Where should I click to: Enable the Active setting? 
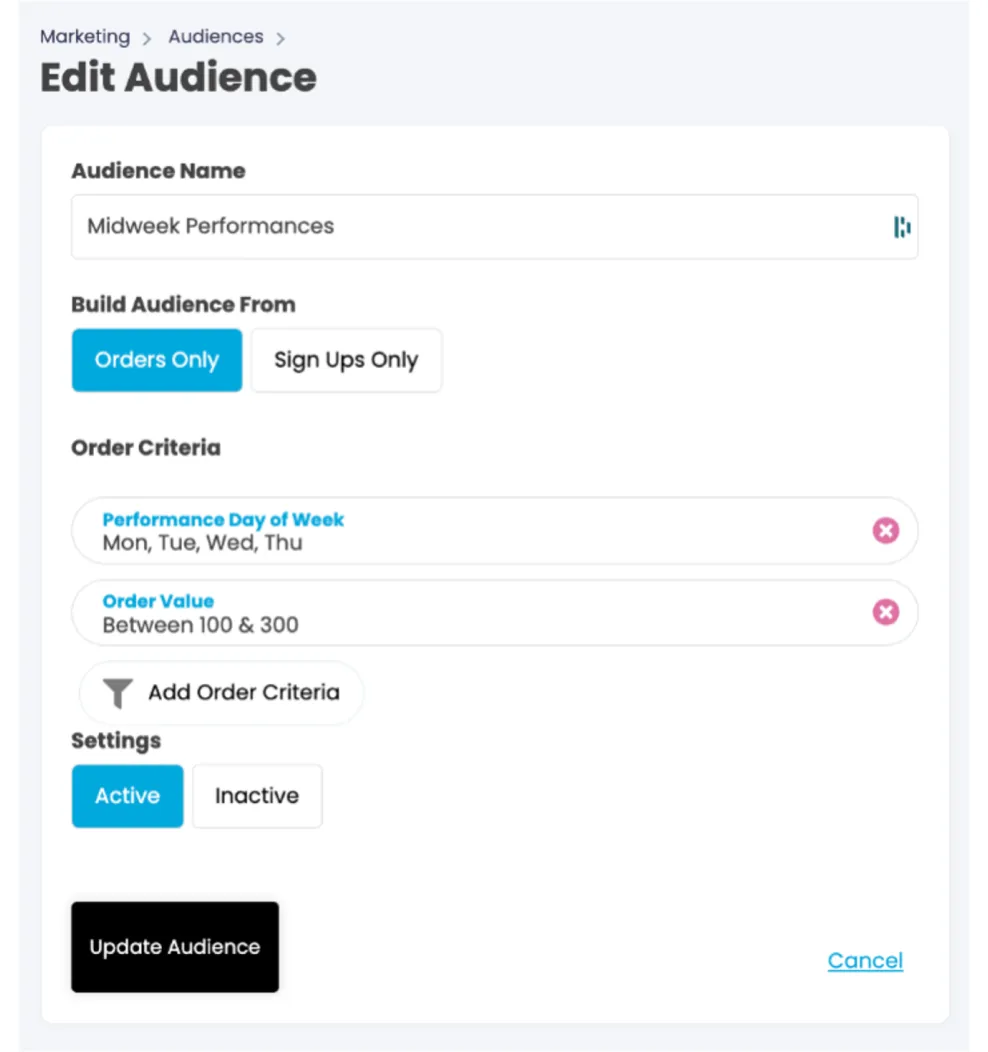(x=127, y=796)
